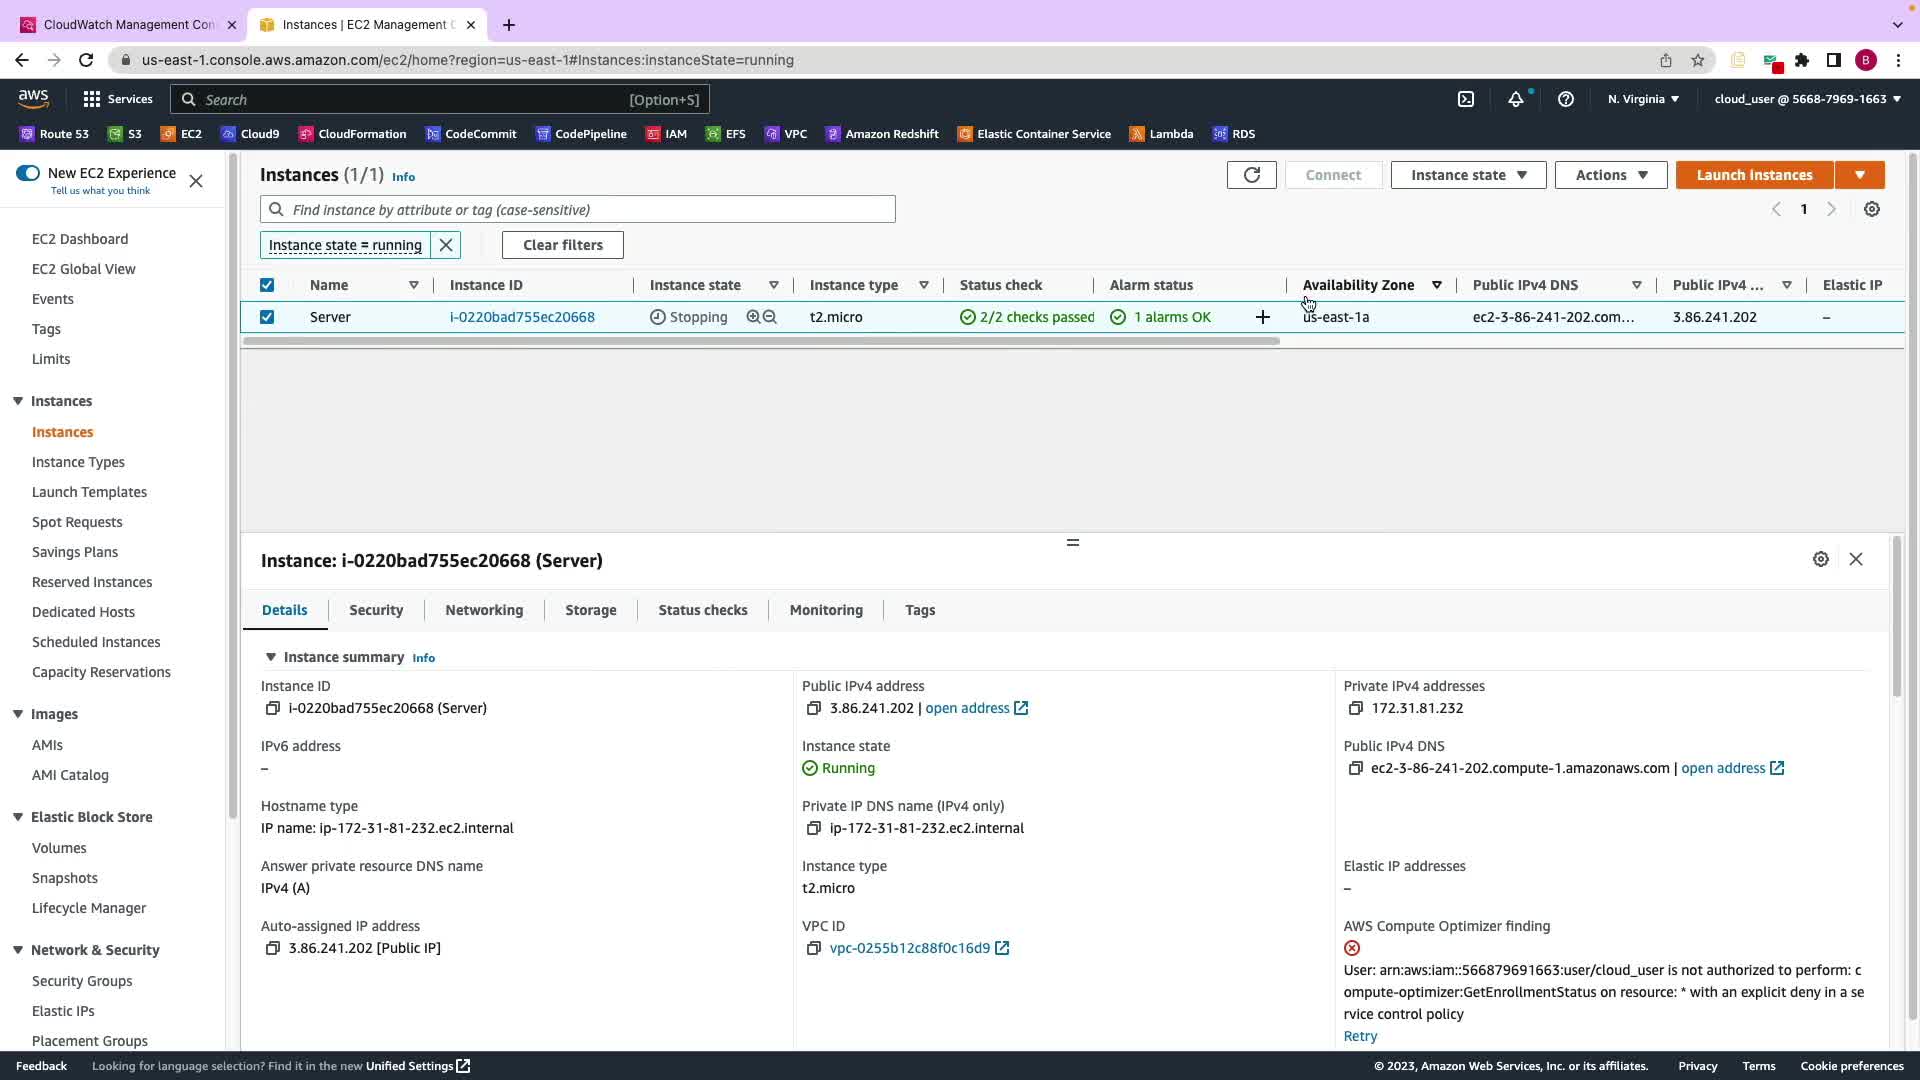The height and width of the screenshot is (1080, 1920).
Task: Click the Clear filters button
Action: 562,245
